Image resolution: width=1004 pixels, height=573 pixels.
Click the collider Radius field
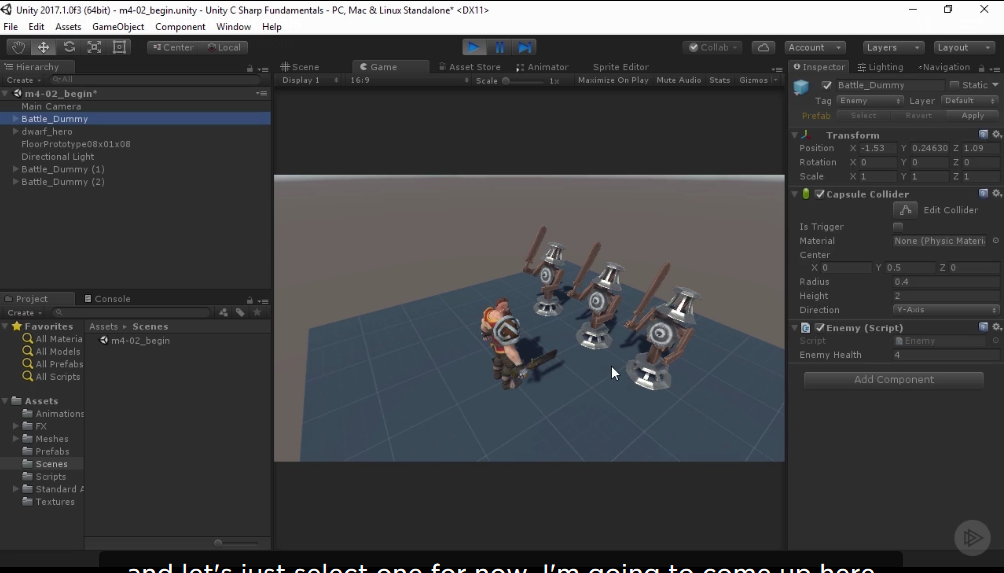[x=945, y=282]
